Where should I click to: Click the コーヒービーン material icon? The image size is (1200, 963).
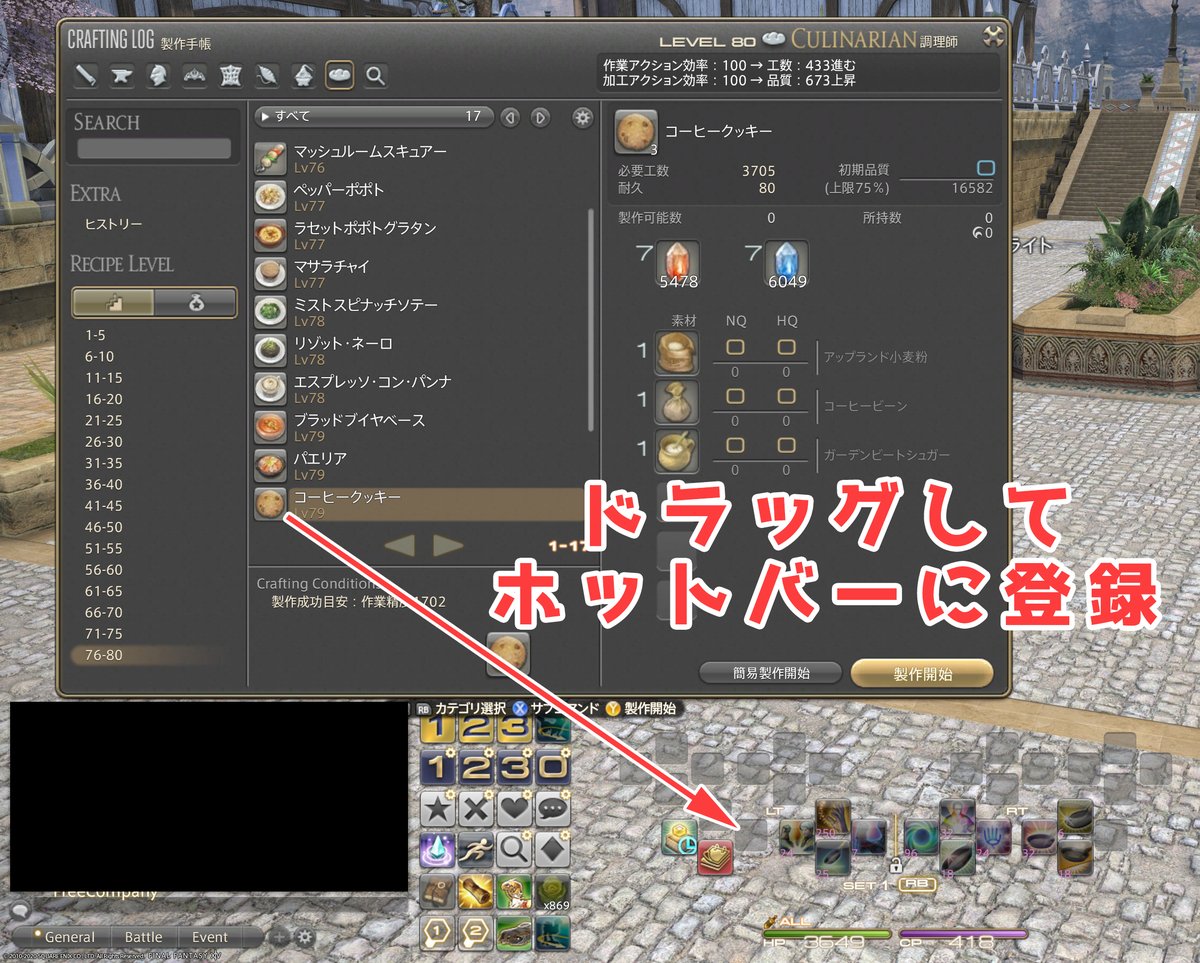677,402
